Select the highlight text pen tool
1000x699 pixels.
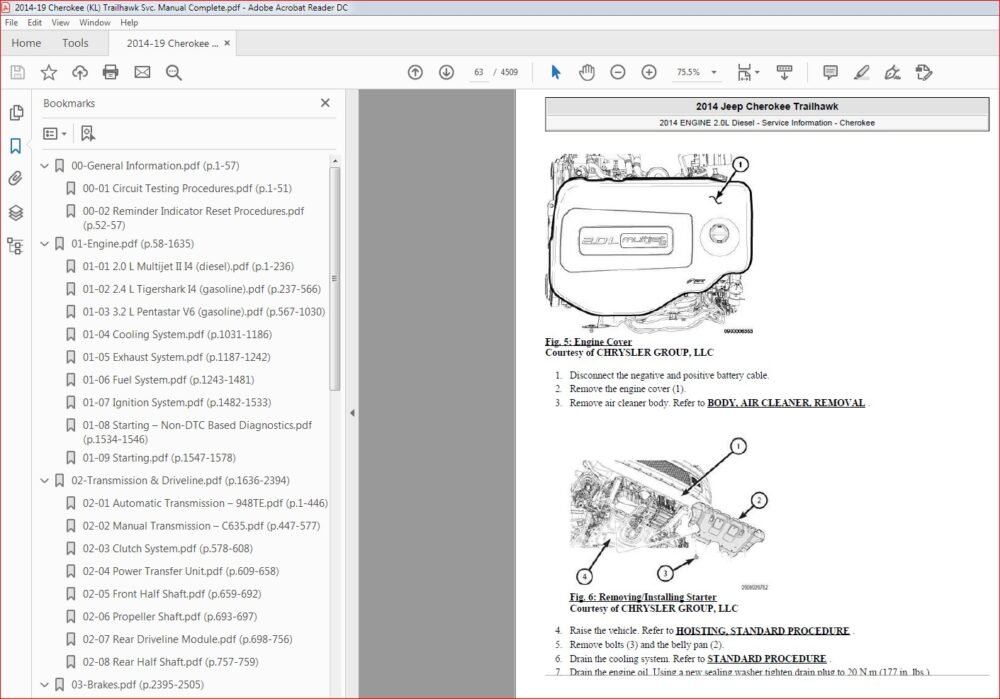pos(862,72)
